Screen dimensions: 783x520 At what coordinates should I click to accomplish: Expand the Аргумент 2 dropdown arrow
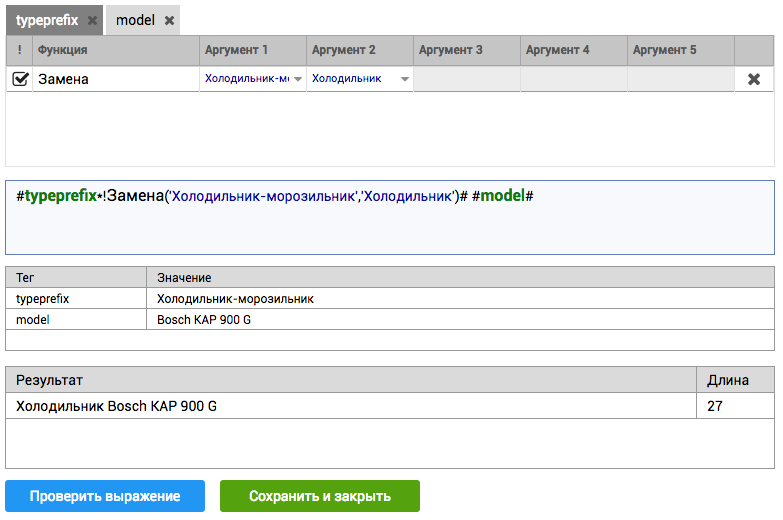(404, 79)
